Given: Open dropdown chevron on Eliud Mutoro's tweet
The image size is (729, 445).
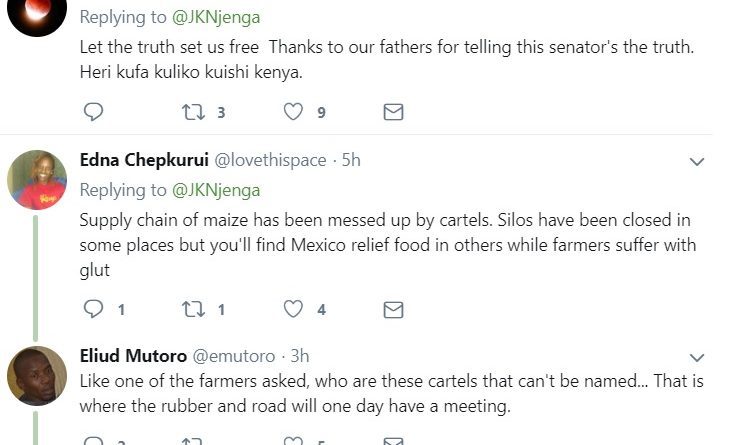Looking at the screenshot, I should pyautogui.click(x=696, y=358).
